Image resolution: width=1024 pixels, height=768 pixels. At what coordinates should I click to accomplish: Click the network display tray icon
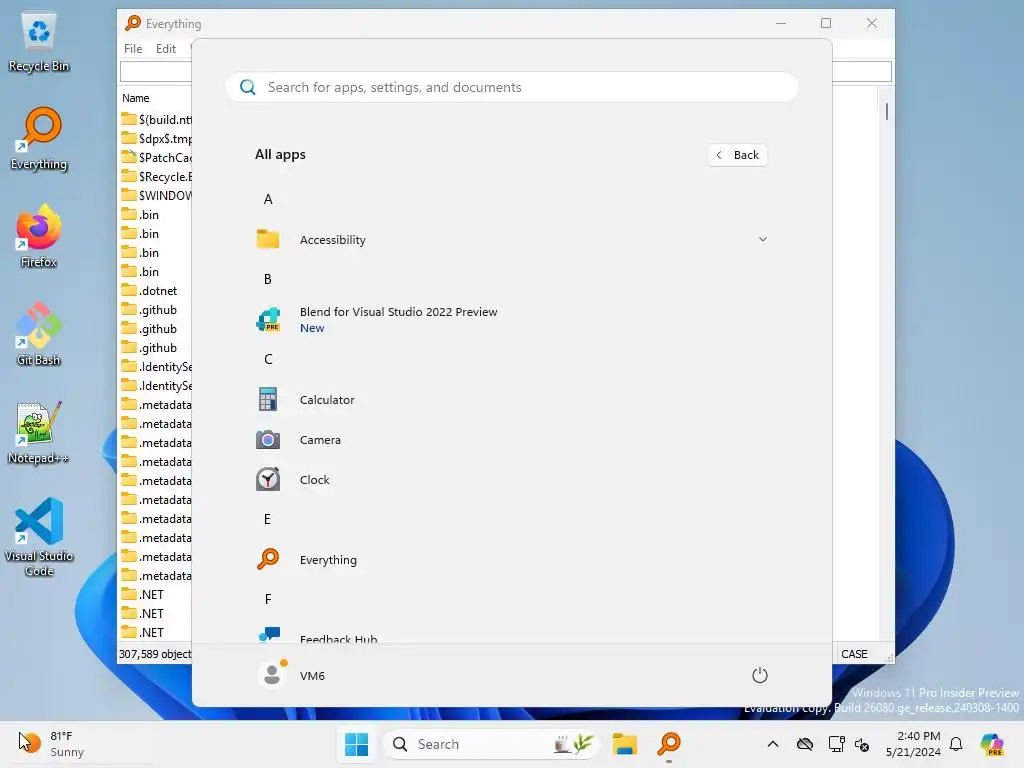(836, 744)
